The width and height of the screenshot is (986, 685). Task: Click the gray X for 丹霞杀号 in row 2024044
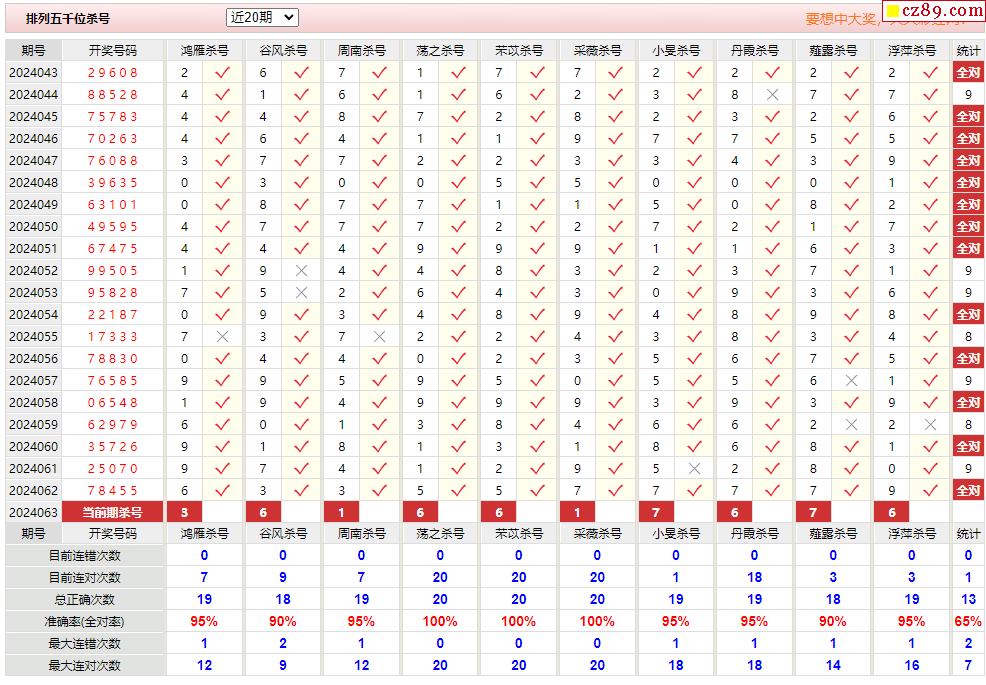point(772,94)
